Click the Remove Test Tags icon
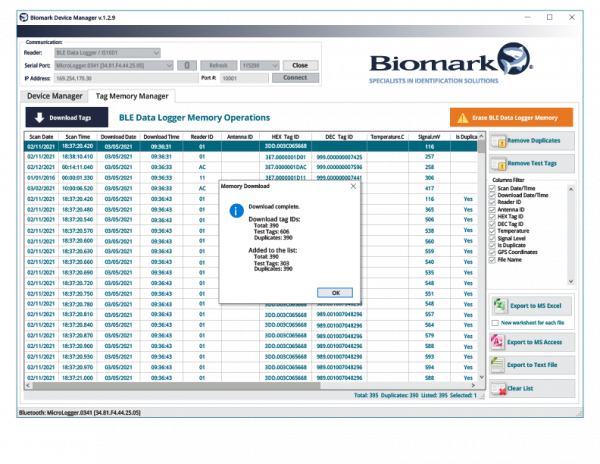The height and width of the screenshot is (464, 600). [499, 164]
